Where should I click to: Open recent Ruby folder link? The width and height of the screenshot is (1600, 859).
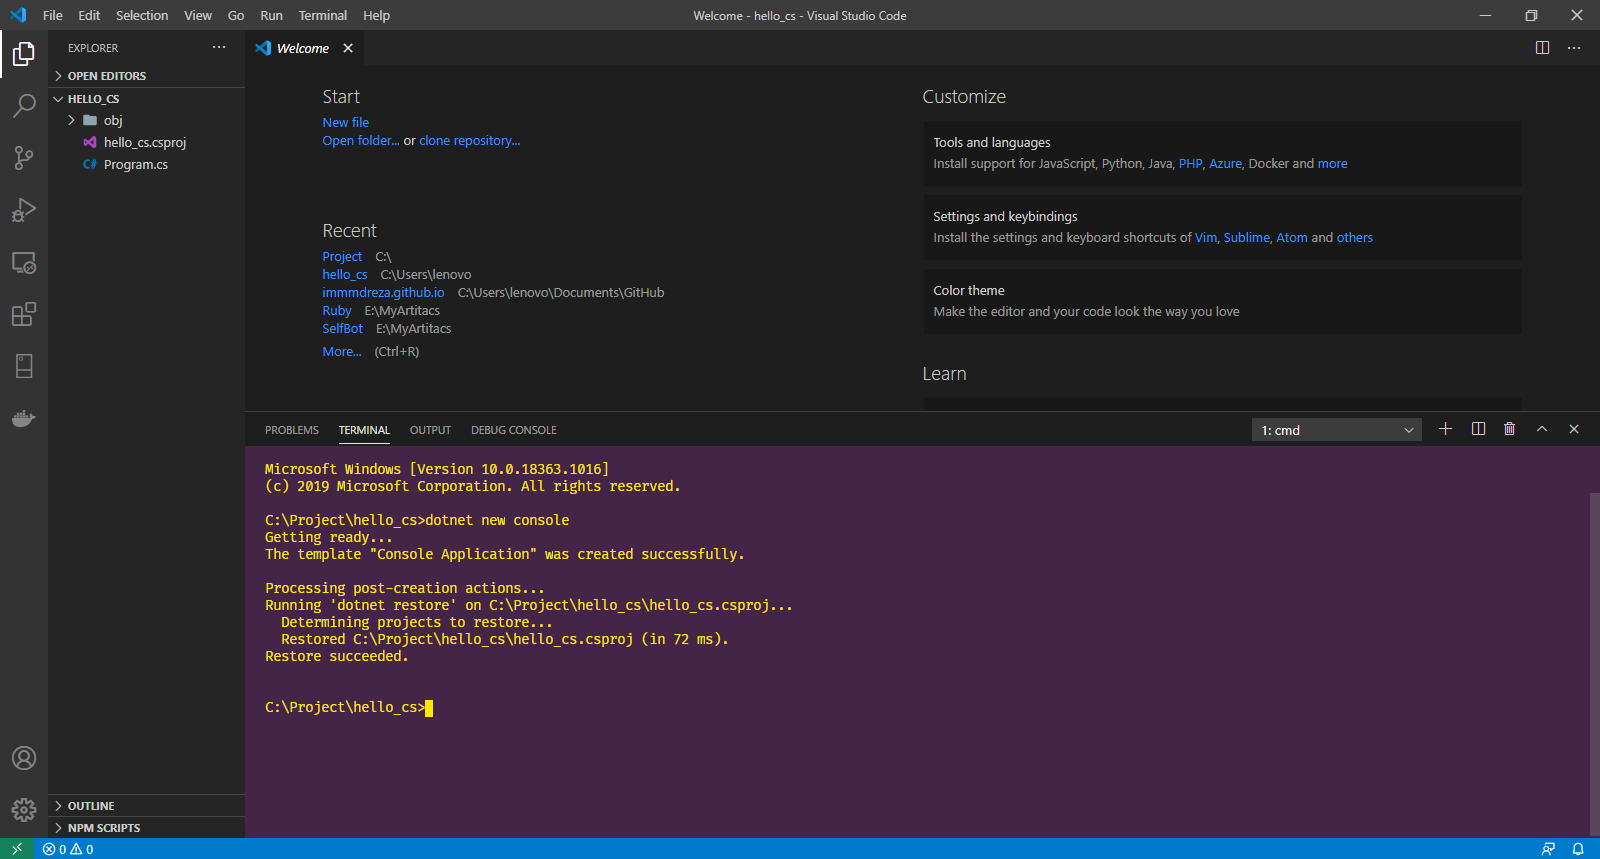tap(337, 311)
